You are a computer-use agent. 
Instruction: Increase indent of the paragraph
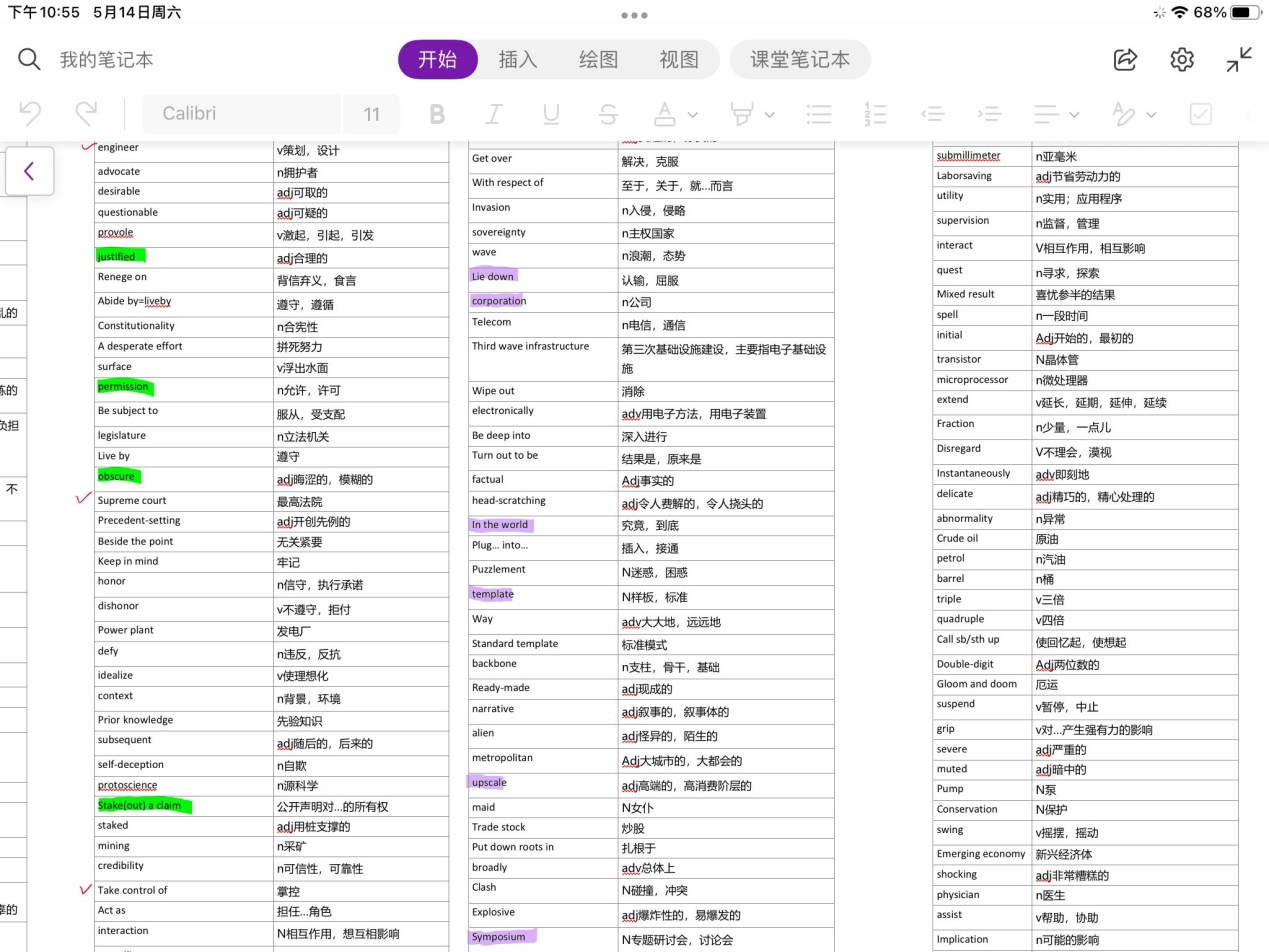(x=989, y=114)
